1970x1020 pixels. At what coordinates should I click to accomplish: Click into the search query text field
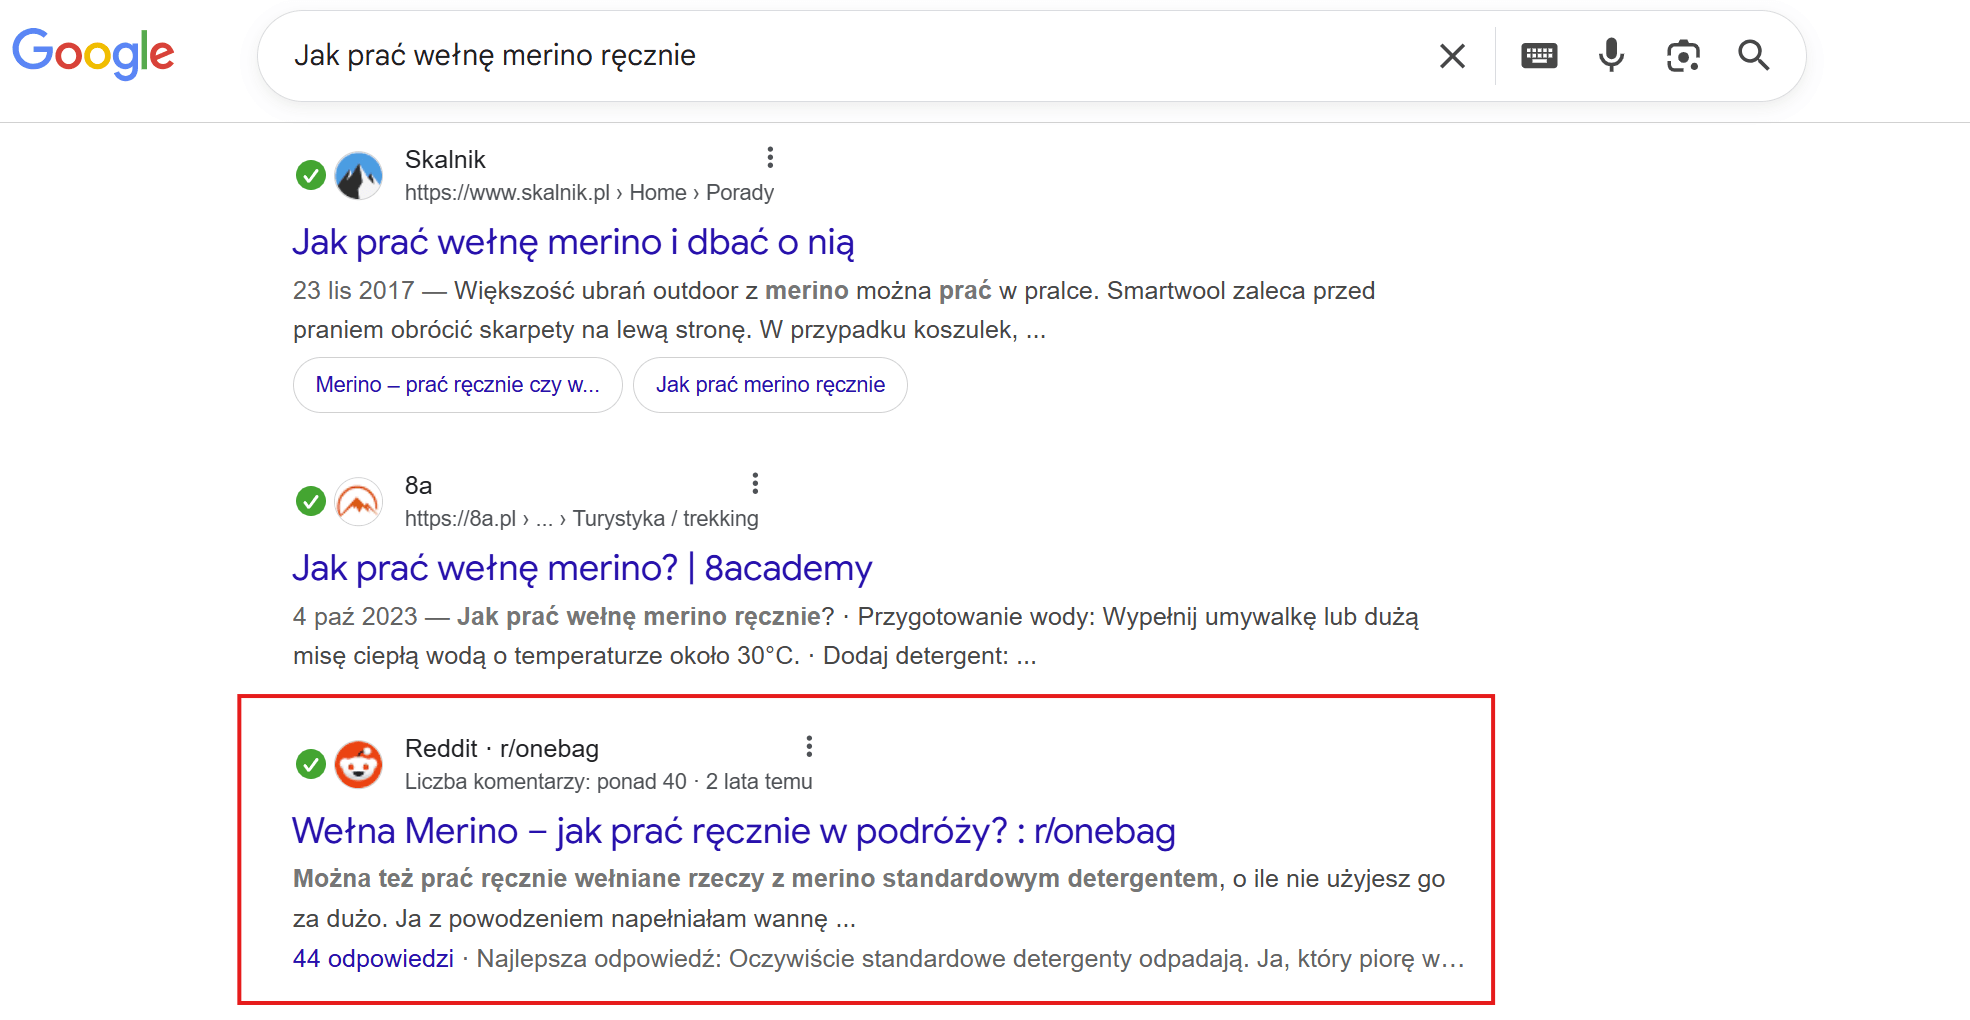(x=850, y=56)
